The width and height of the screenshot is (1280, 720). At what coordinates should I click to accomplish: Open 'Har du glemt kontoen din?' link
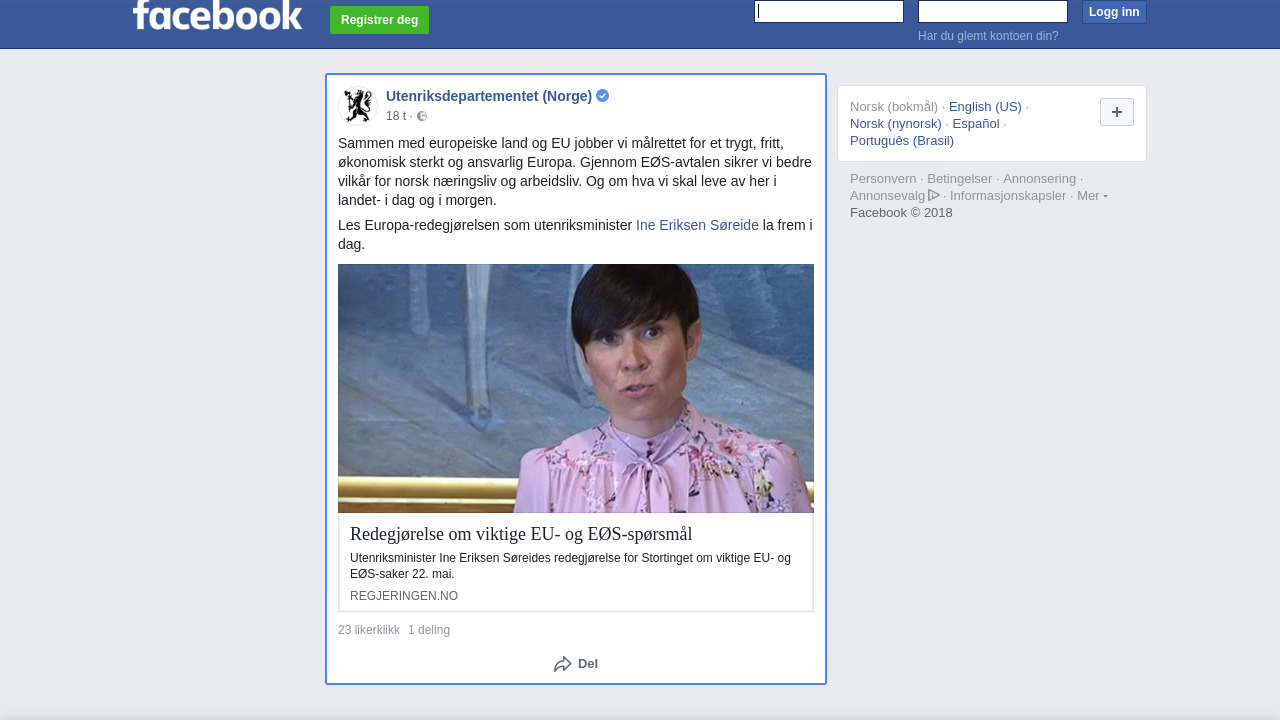tap(988, 36)
